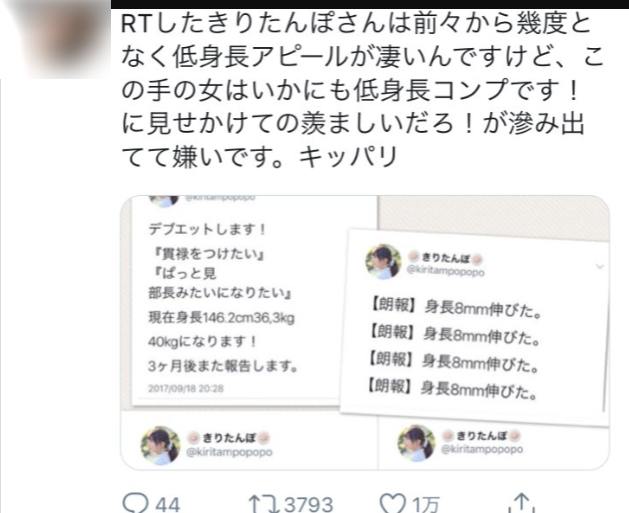Click the 【朗報】身長8mm伸びた text block
The width and height of the screenshot is (629, 513).
coord(454,348)
